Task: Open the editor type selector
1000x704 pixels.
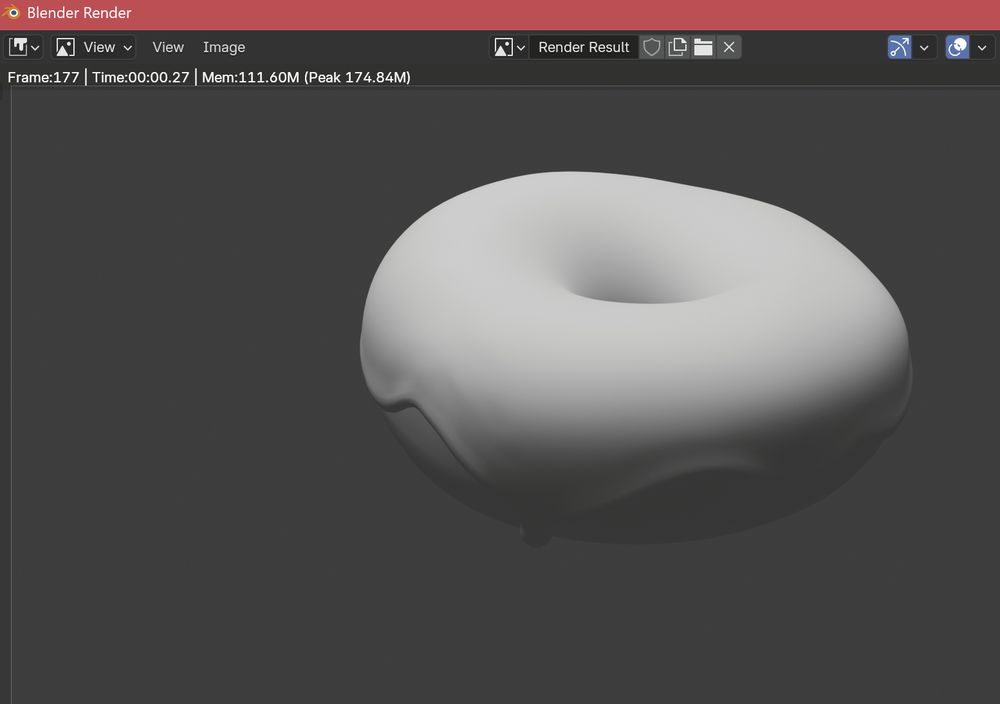Action: coord(24,47)
